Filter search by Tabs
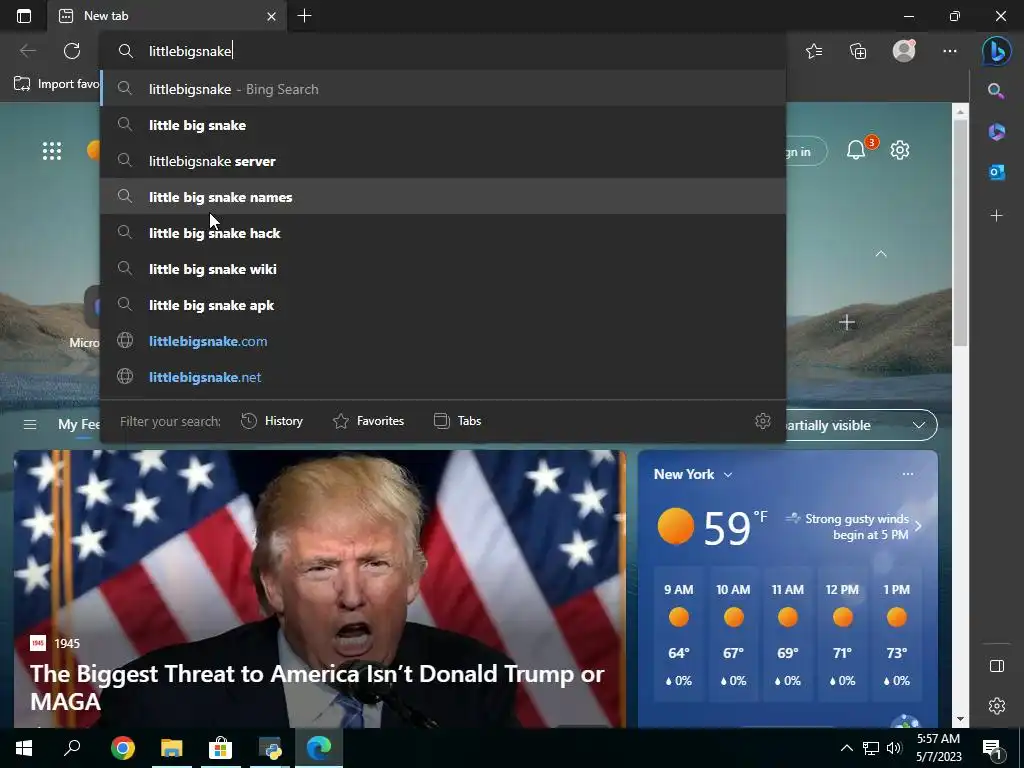This screenshot has width=1024, height=768. click(x=458, y=421)
